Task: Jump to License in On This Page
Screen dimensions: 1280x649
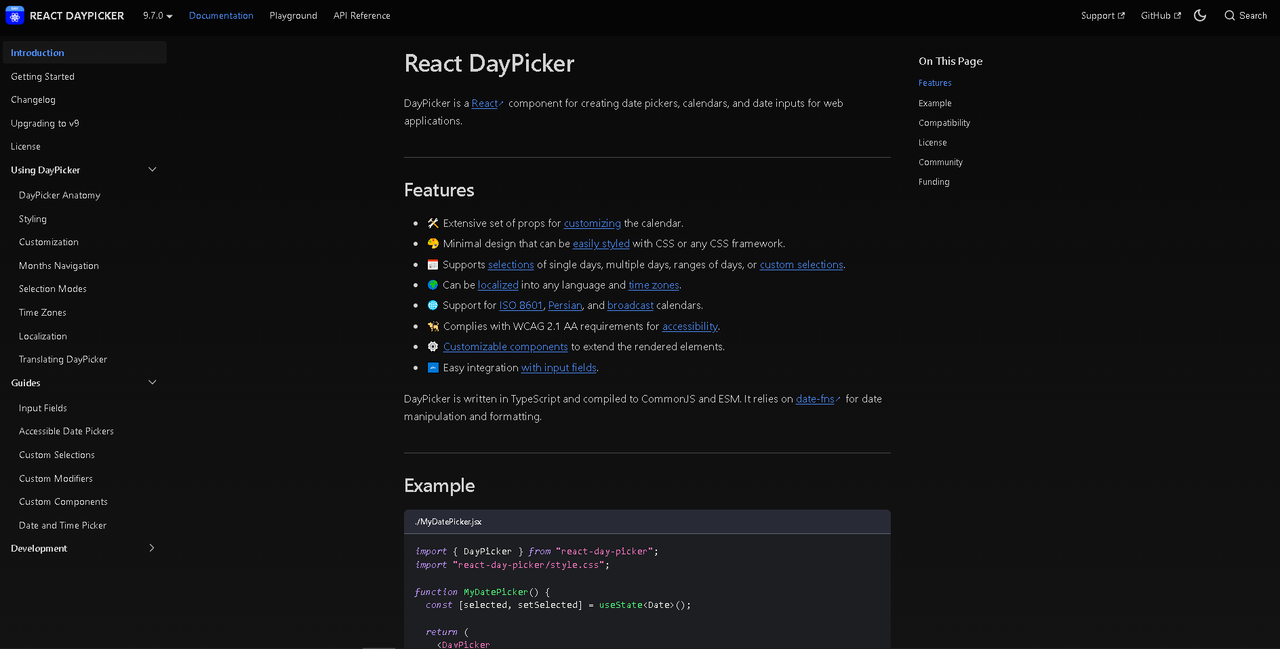Action: (x=933, y=143)
